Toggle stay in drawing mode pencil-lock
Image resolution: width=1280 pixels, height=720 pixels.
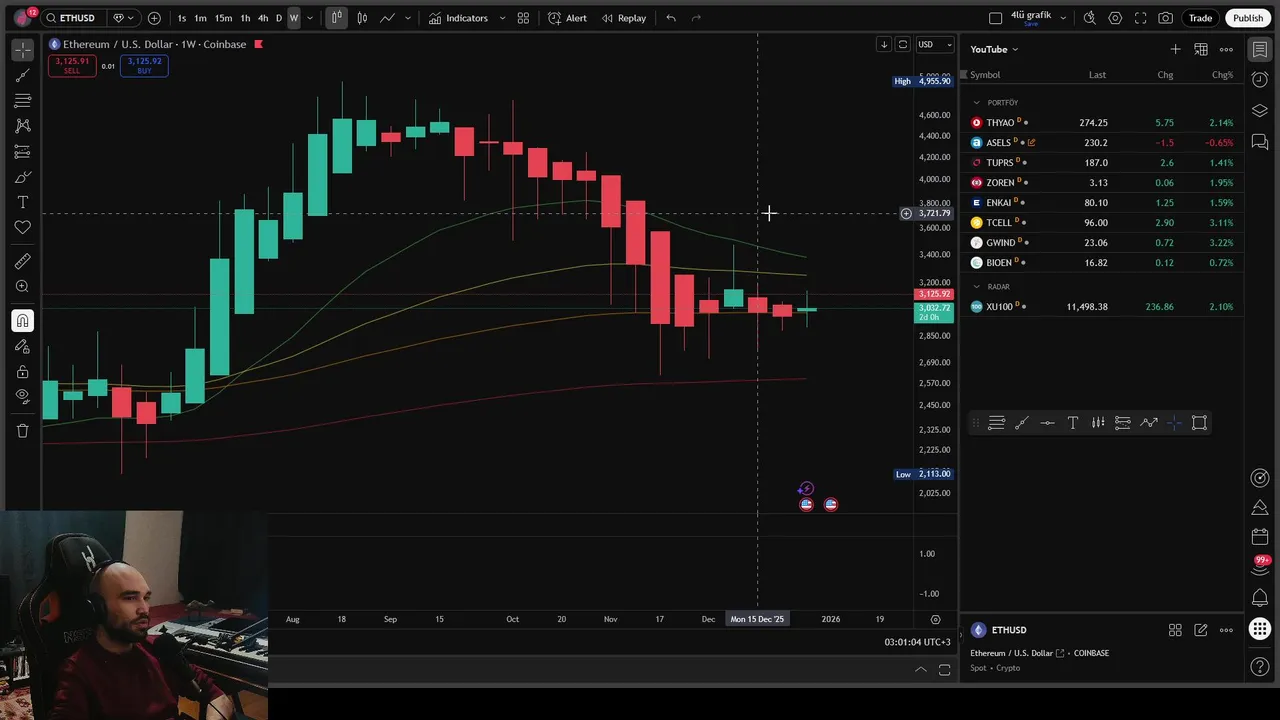(x=22, y=347)
